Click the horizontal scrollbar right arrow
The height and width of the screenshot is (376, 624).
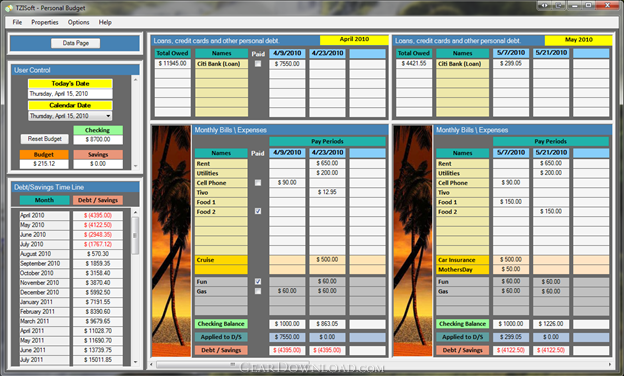coord(609,364)
